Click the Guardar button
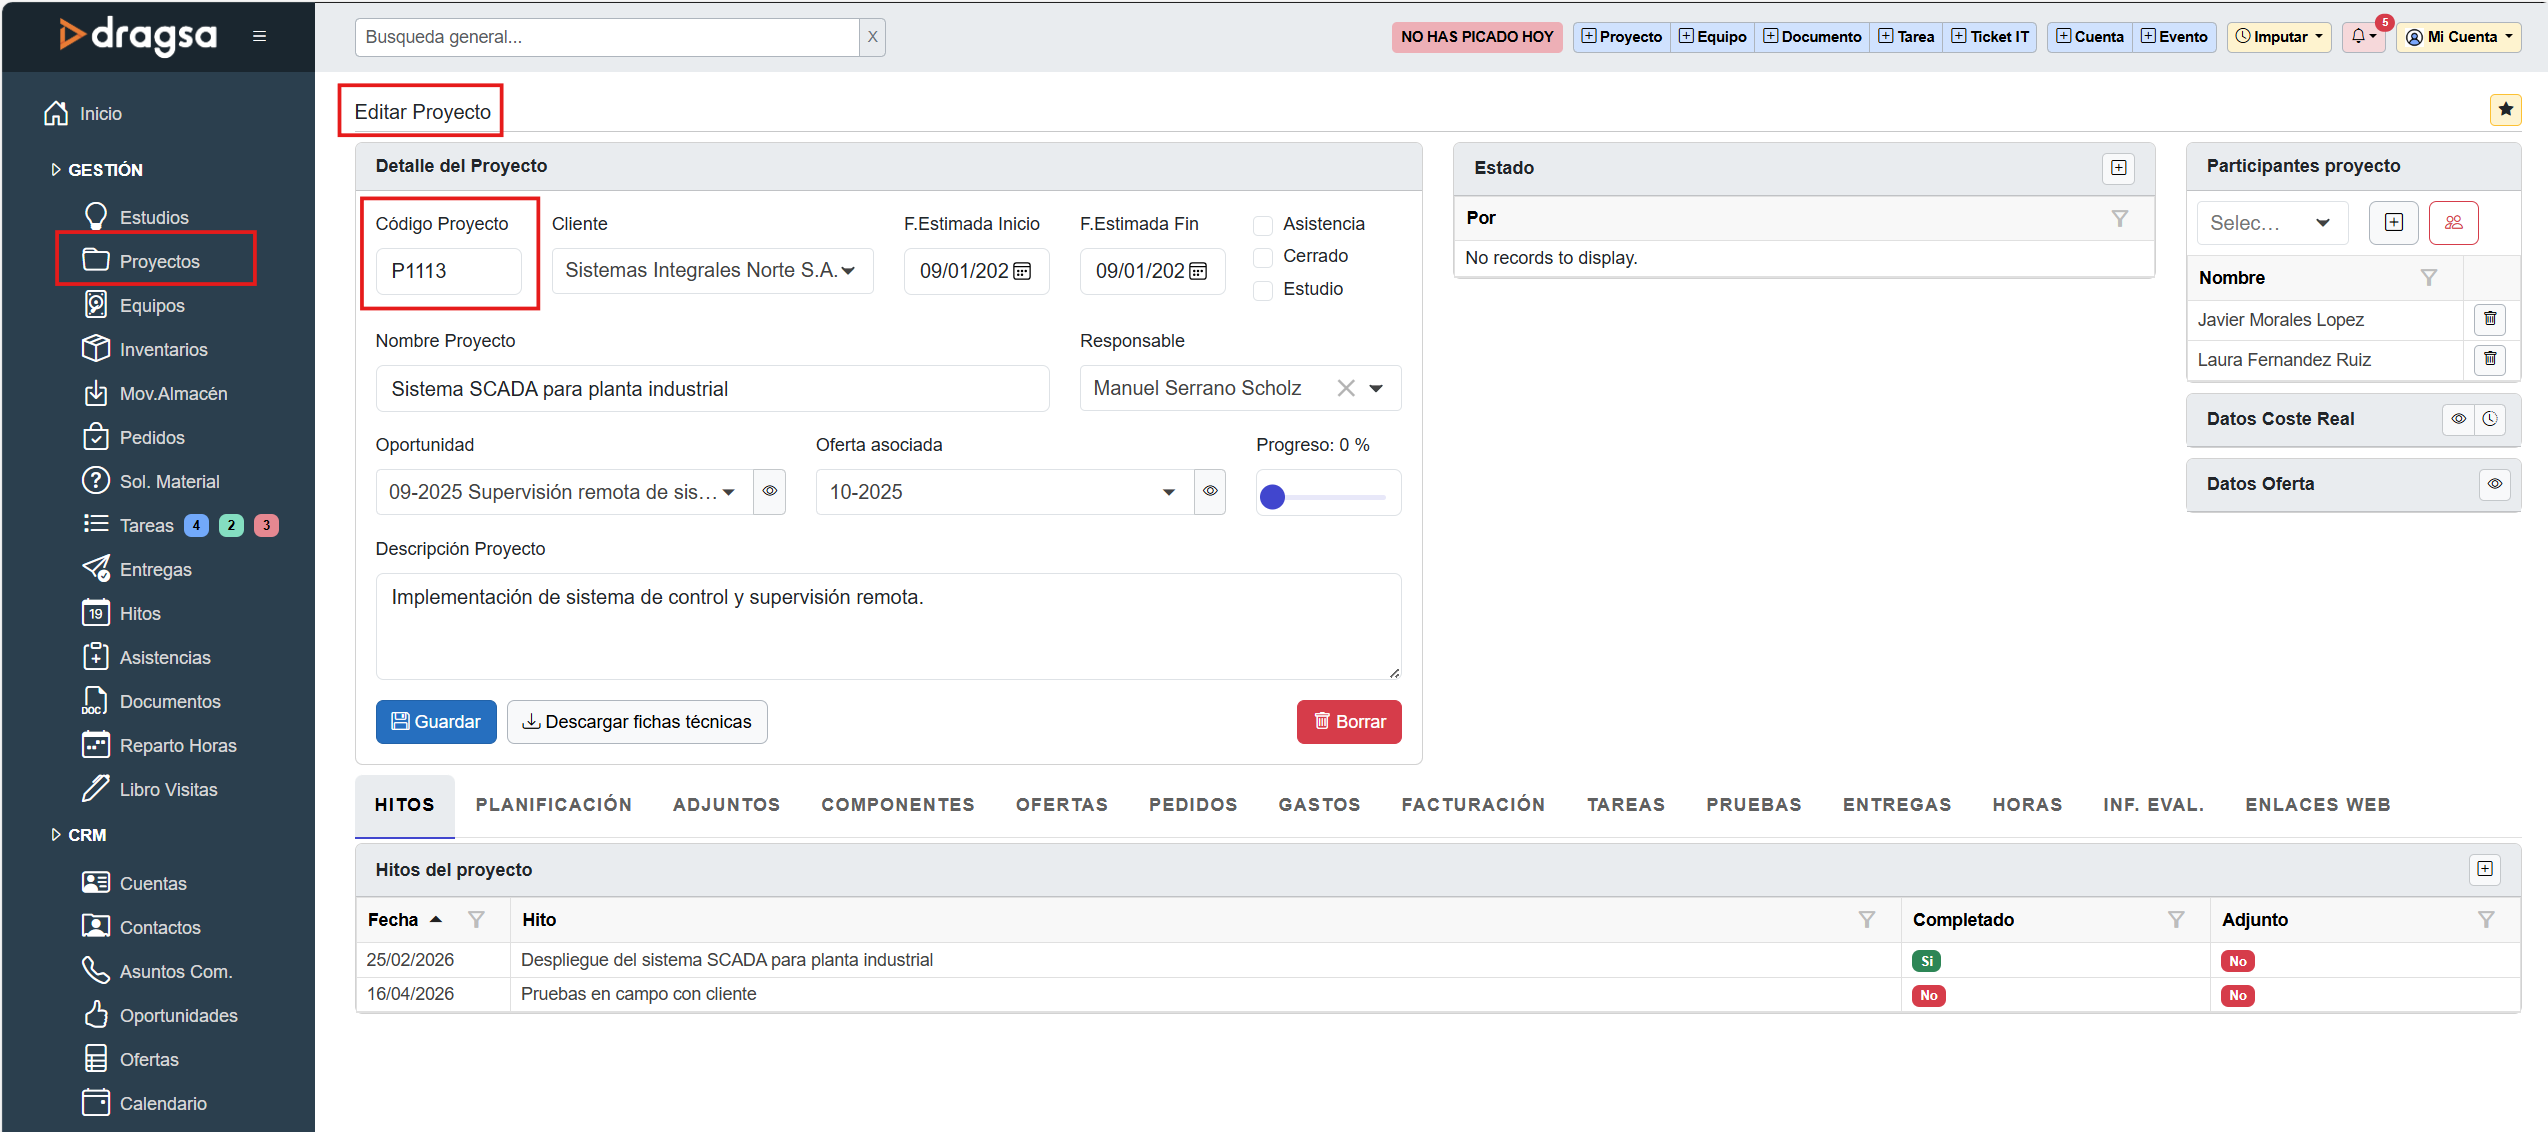This screenshot has height=1132, width=2548. coord(435,722)
